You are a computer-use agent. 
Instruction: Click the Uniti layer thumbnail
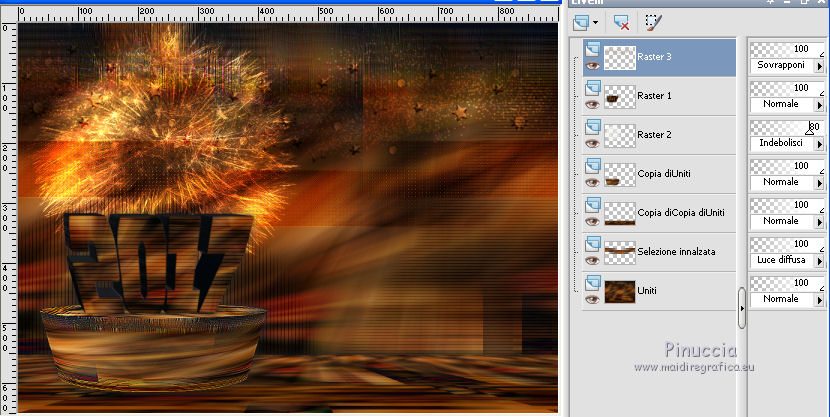click(x=619, y=291)
